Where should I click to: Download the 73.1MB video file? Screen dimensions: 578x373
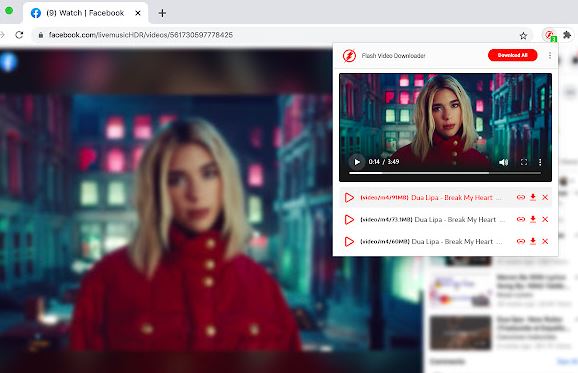point(533,219)
